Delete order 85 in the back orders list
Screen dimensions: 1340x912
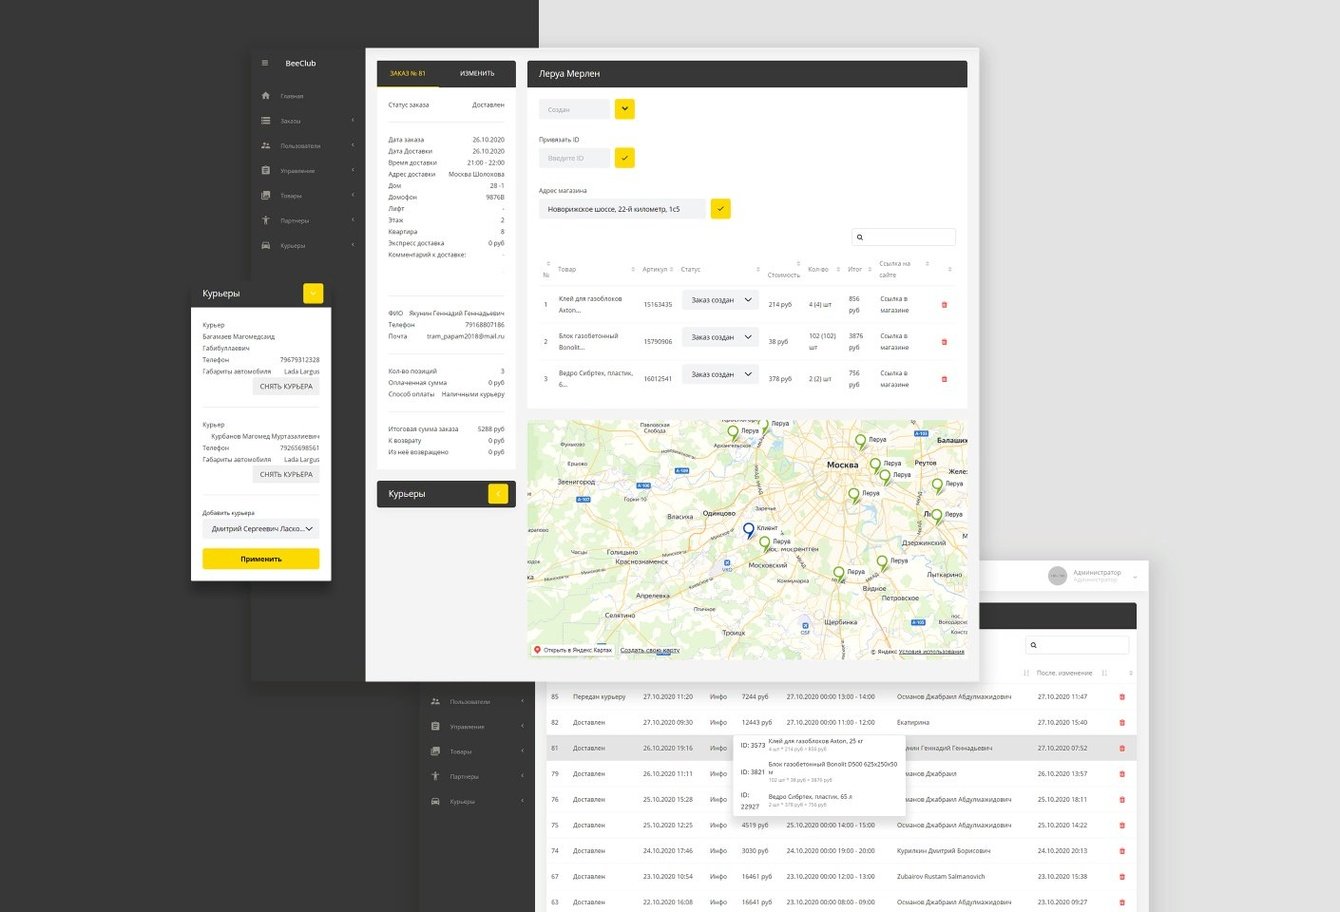pyautogui.click(x=1122, y=697)
